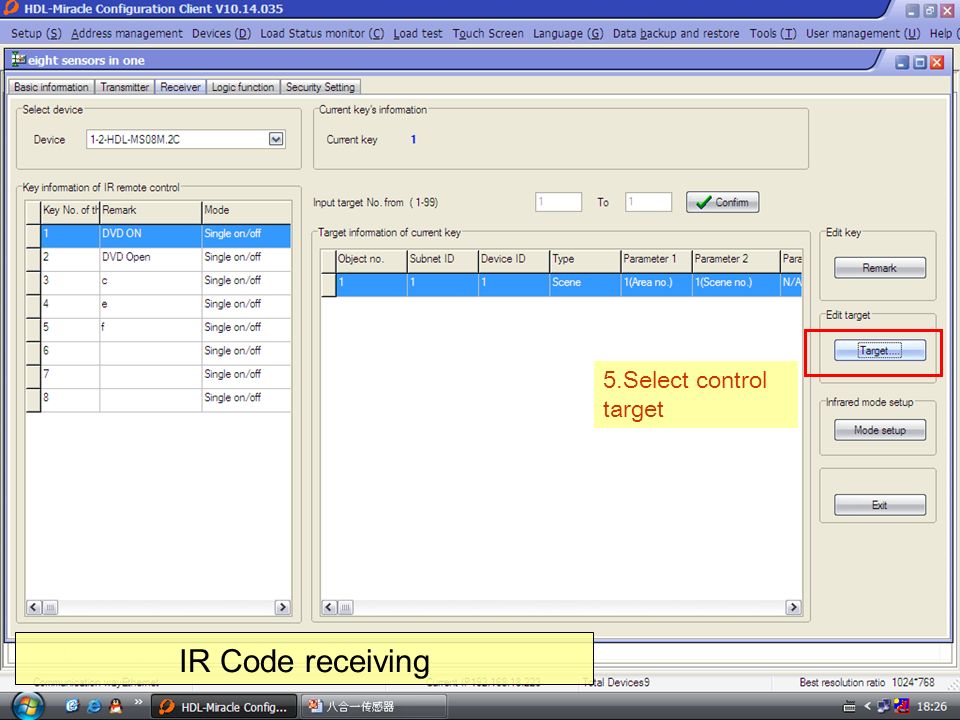Viewport: 960px width, 720px height.
Task: Open the Mode setup button
Action: pos(880,430)
